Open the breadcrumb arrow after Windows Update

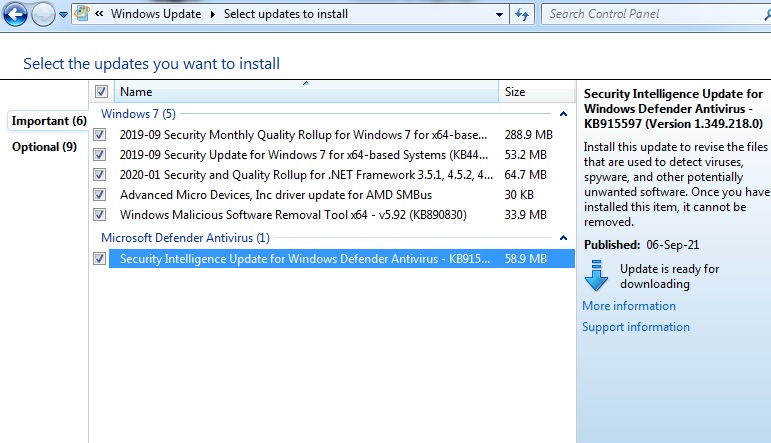tap(212, 14)
